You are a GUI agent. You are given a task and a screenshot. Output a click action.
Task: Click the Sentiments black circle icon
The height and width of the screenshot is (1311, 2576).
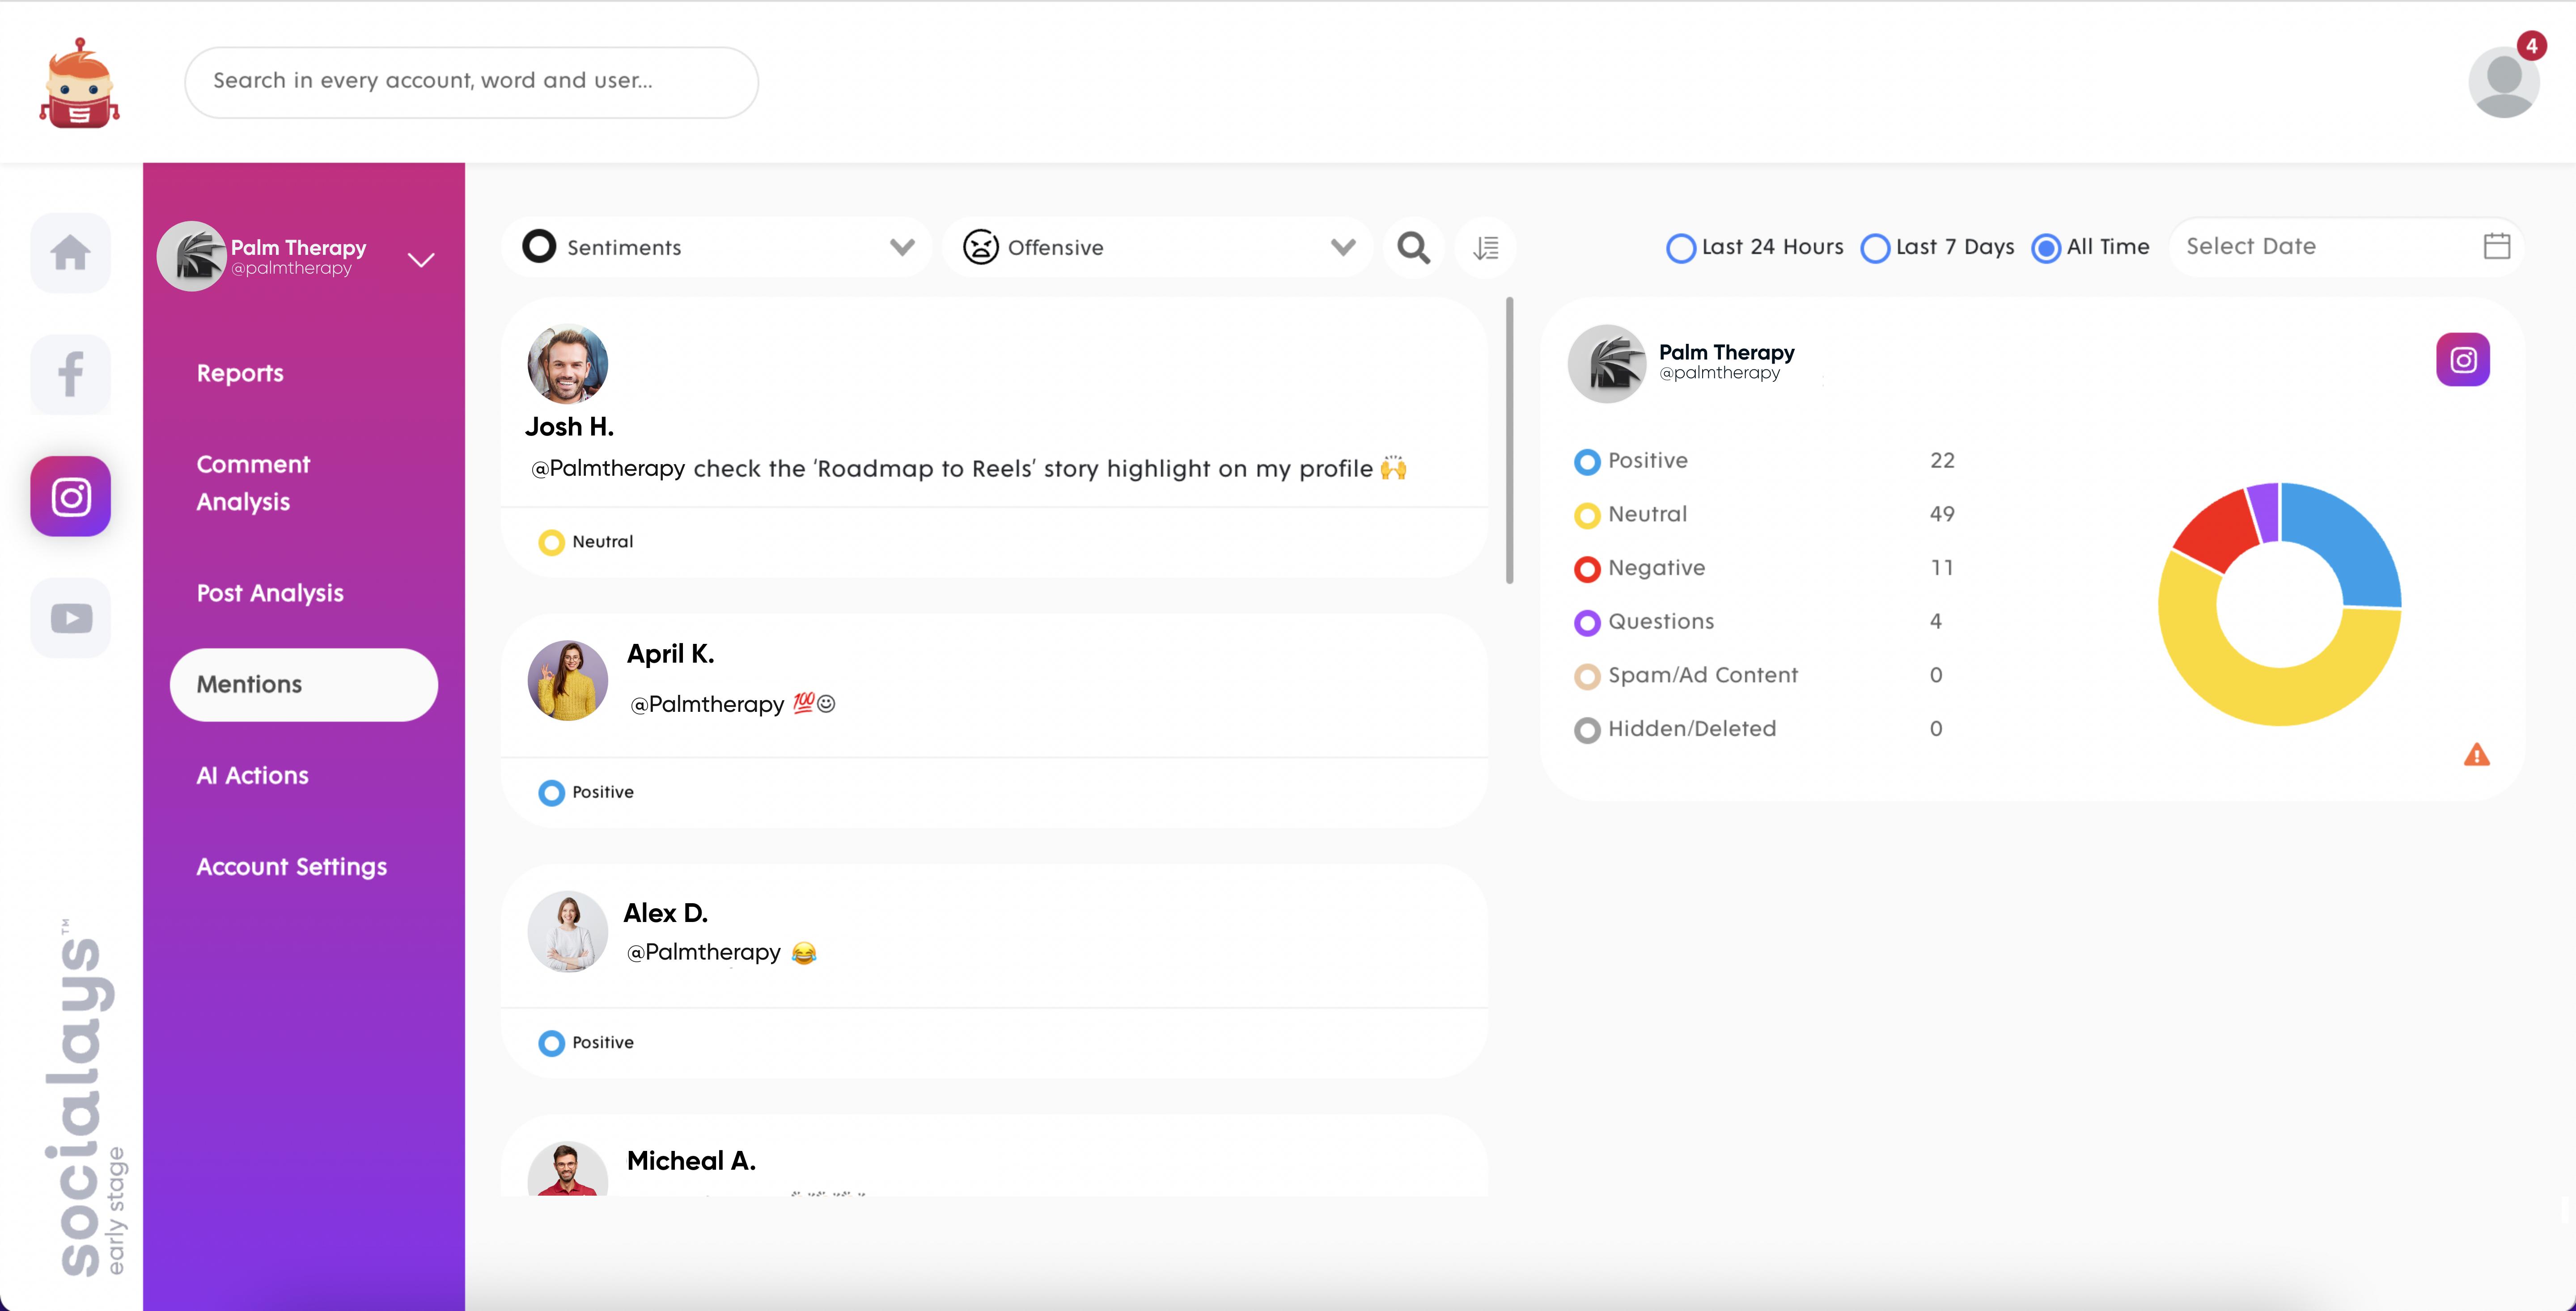click(539, 246)
